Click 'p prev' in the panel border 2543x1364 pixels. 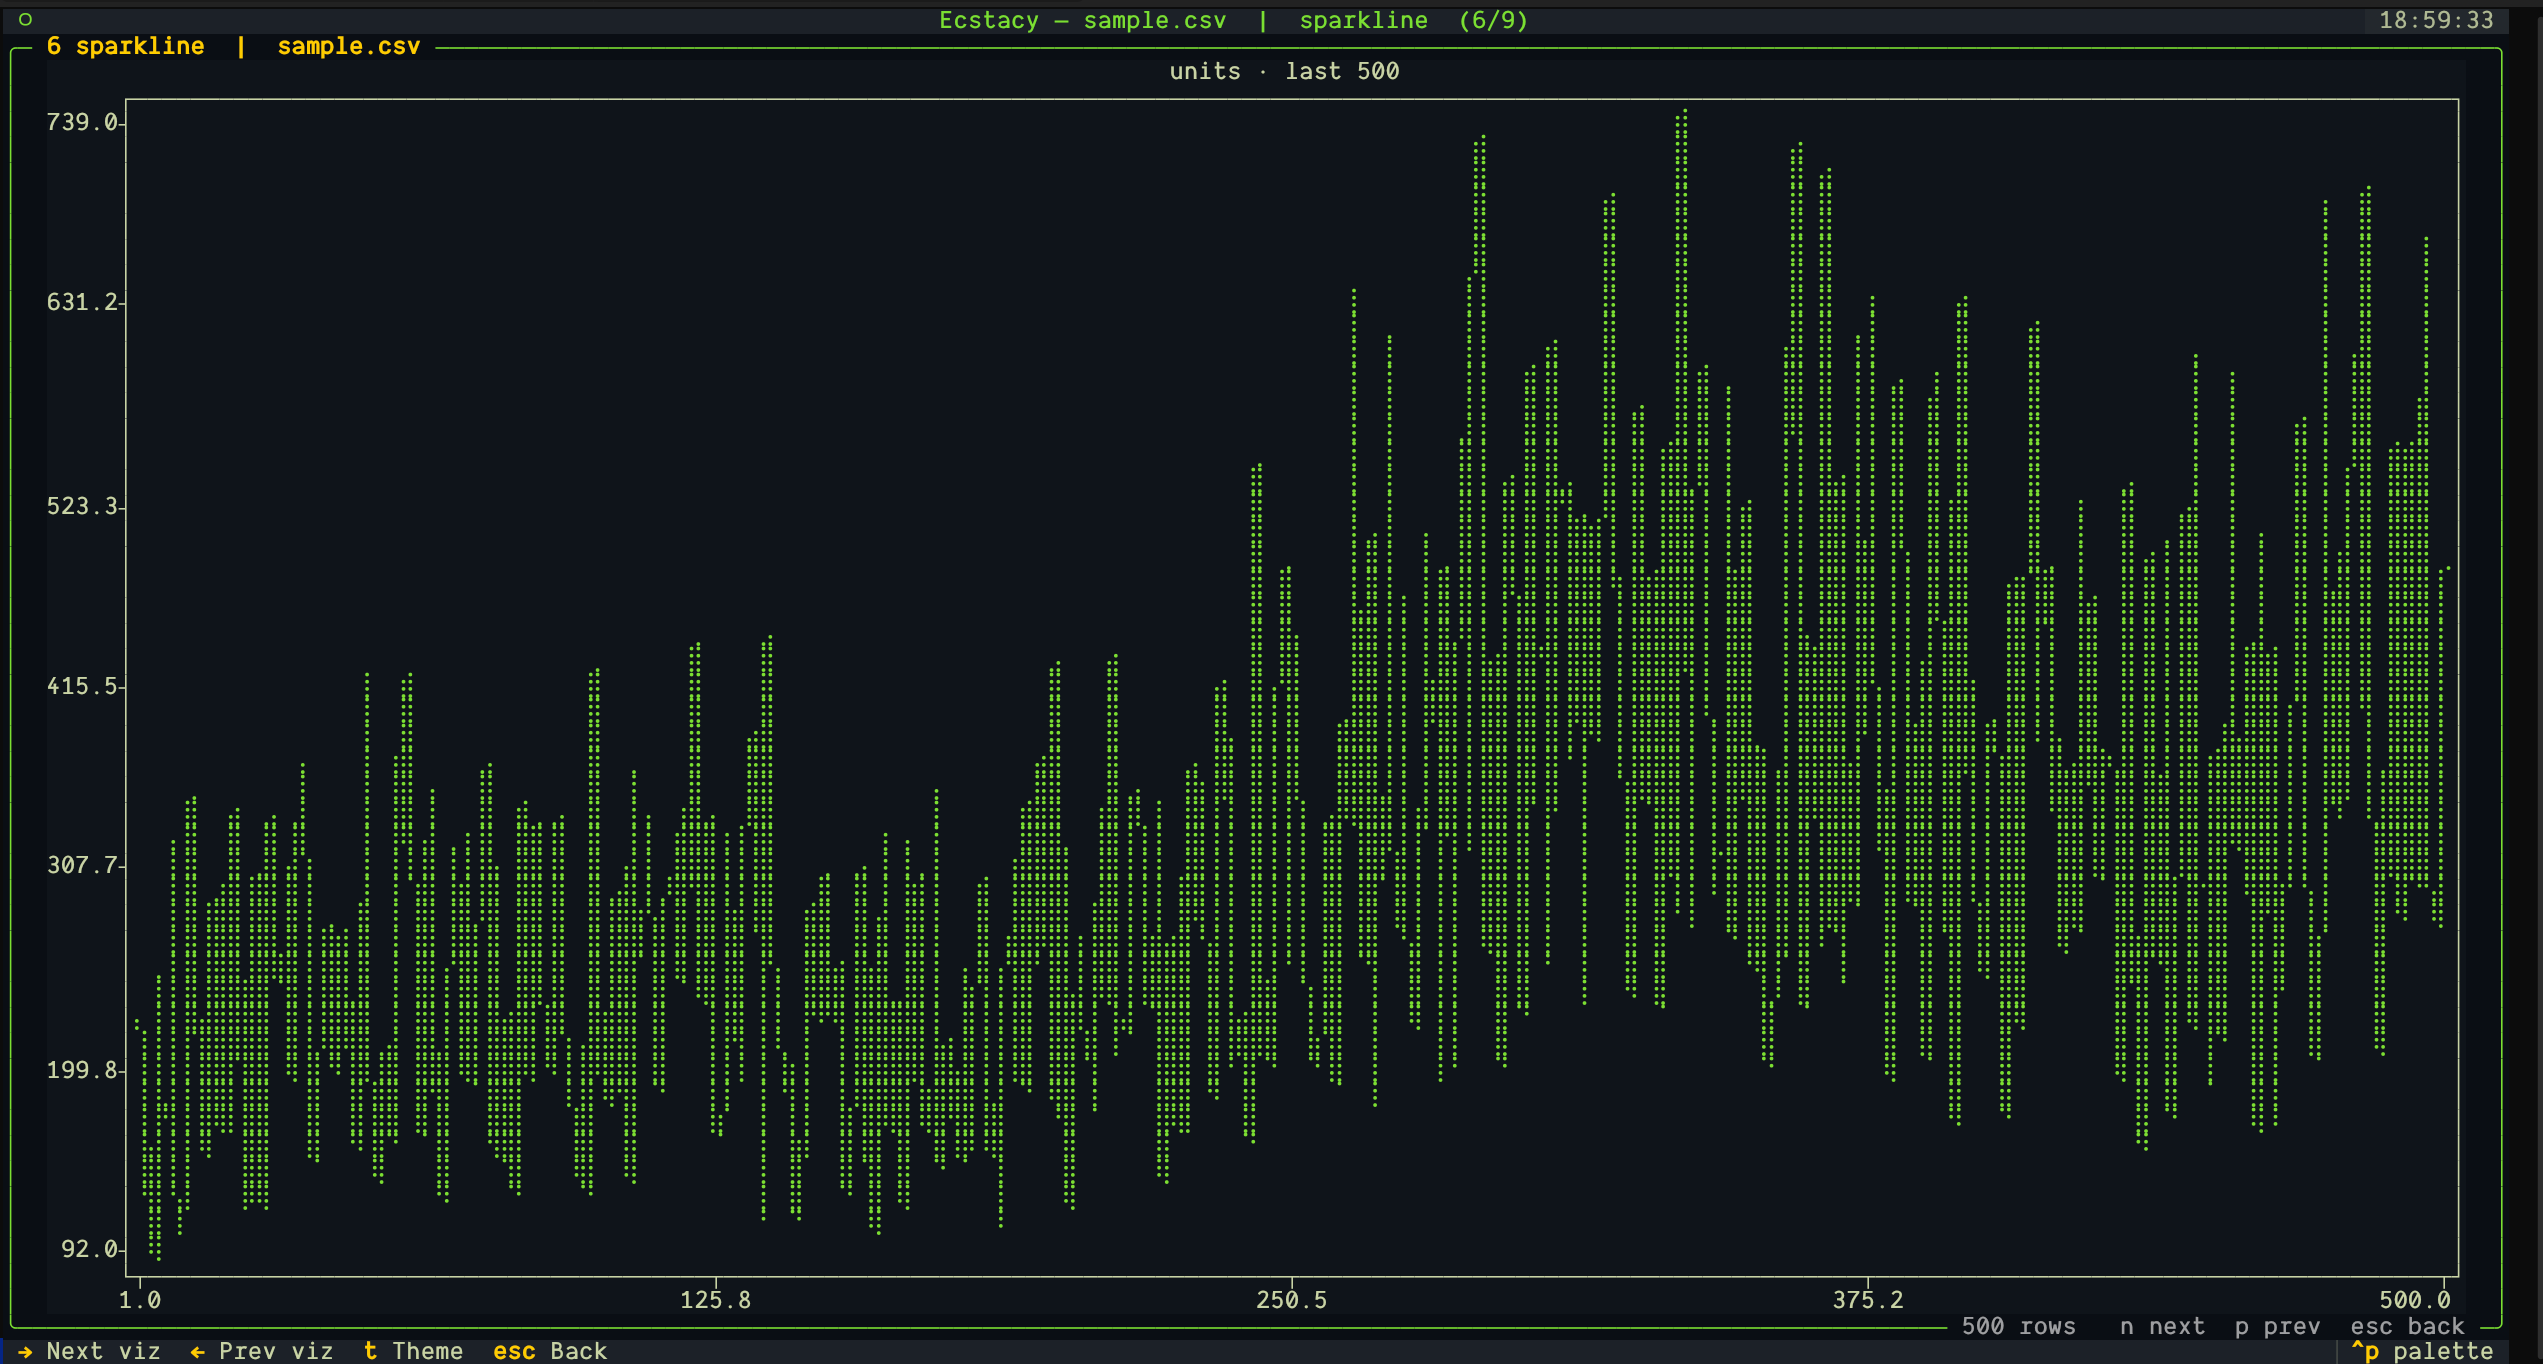2277,1326
